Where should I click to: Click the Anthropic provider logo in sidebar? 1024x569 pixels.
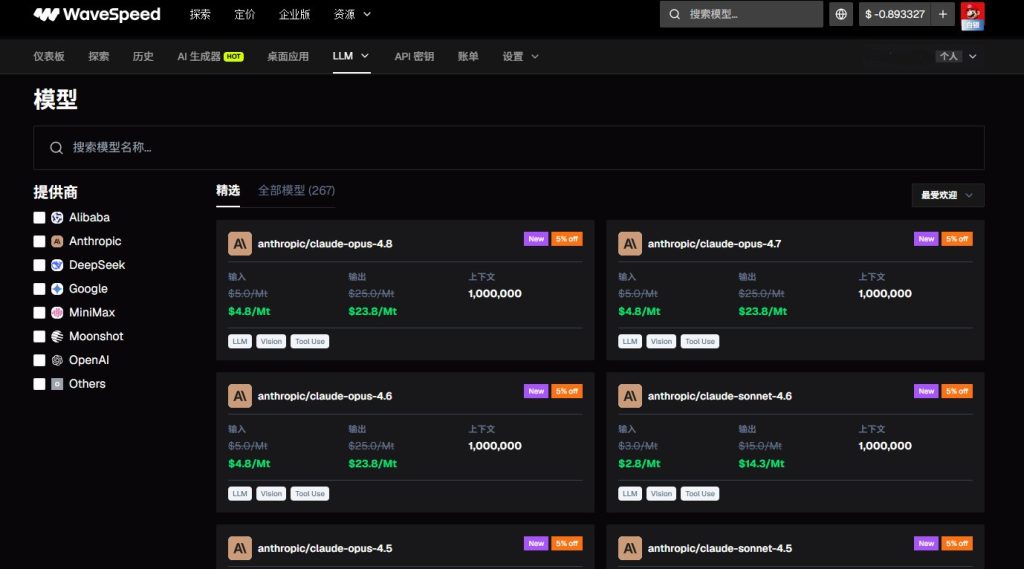pyautogui.click(x=57, y=241)
